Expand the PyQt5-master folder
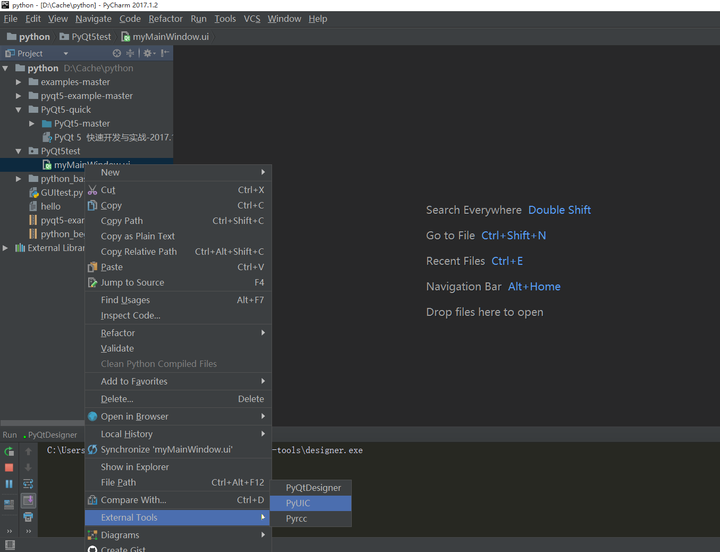720x552 pixels. (32, 124)
